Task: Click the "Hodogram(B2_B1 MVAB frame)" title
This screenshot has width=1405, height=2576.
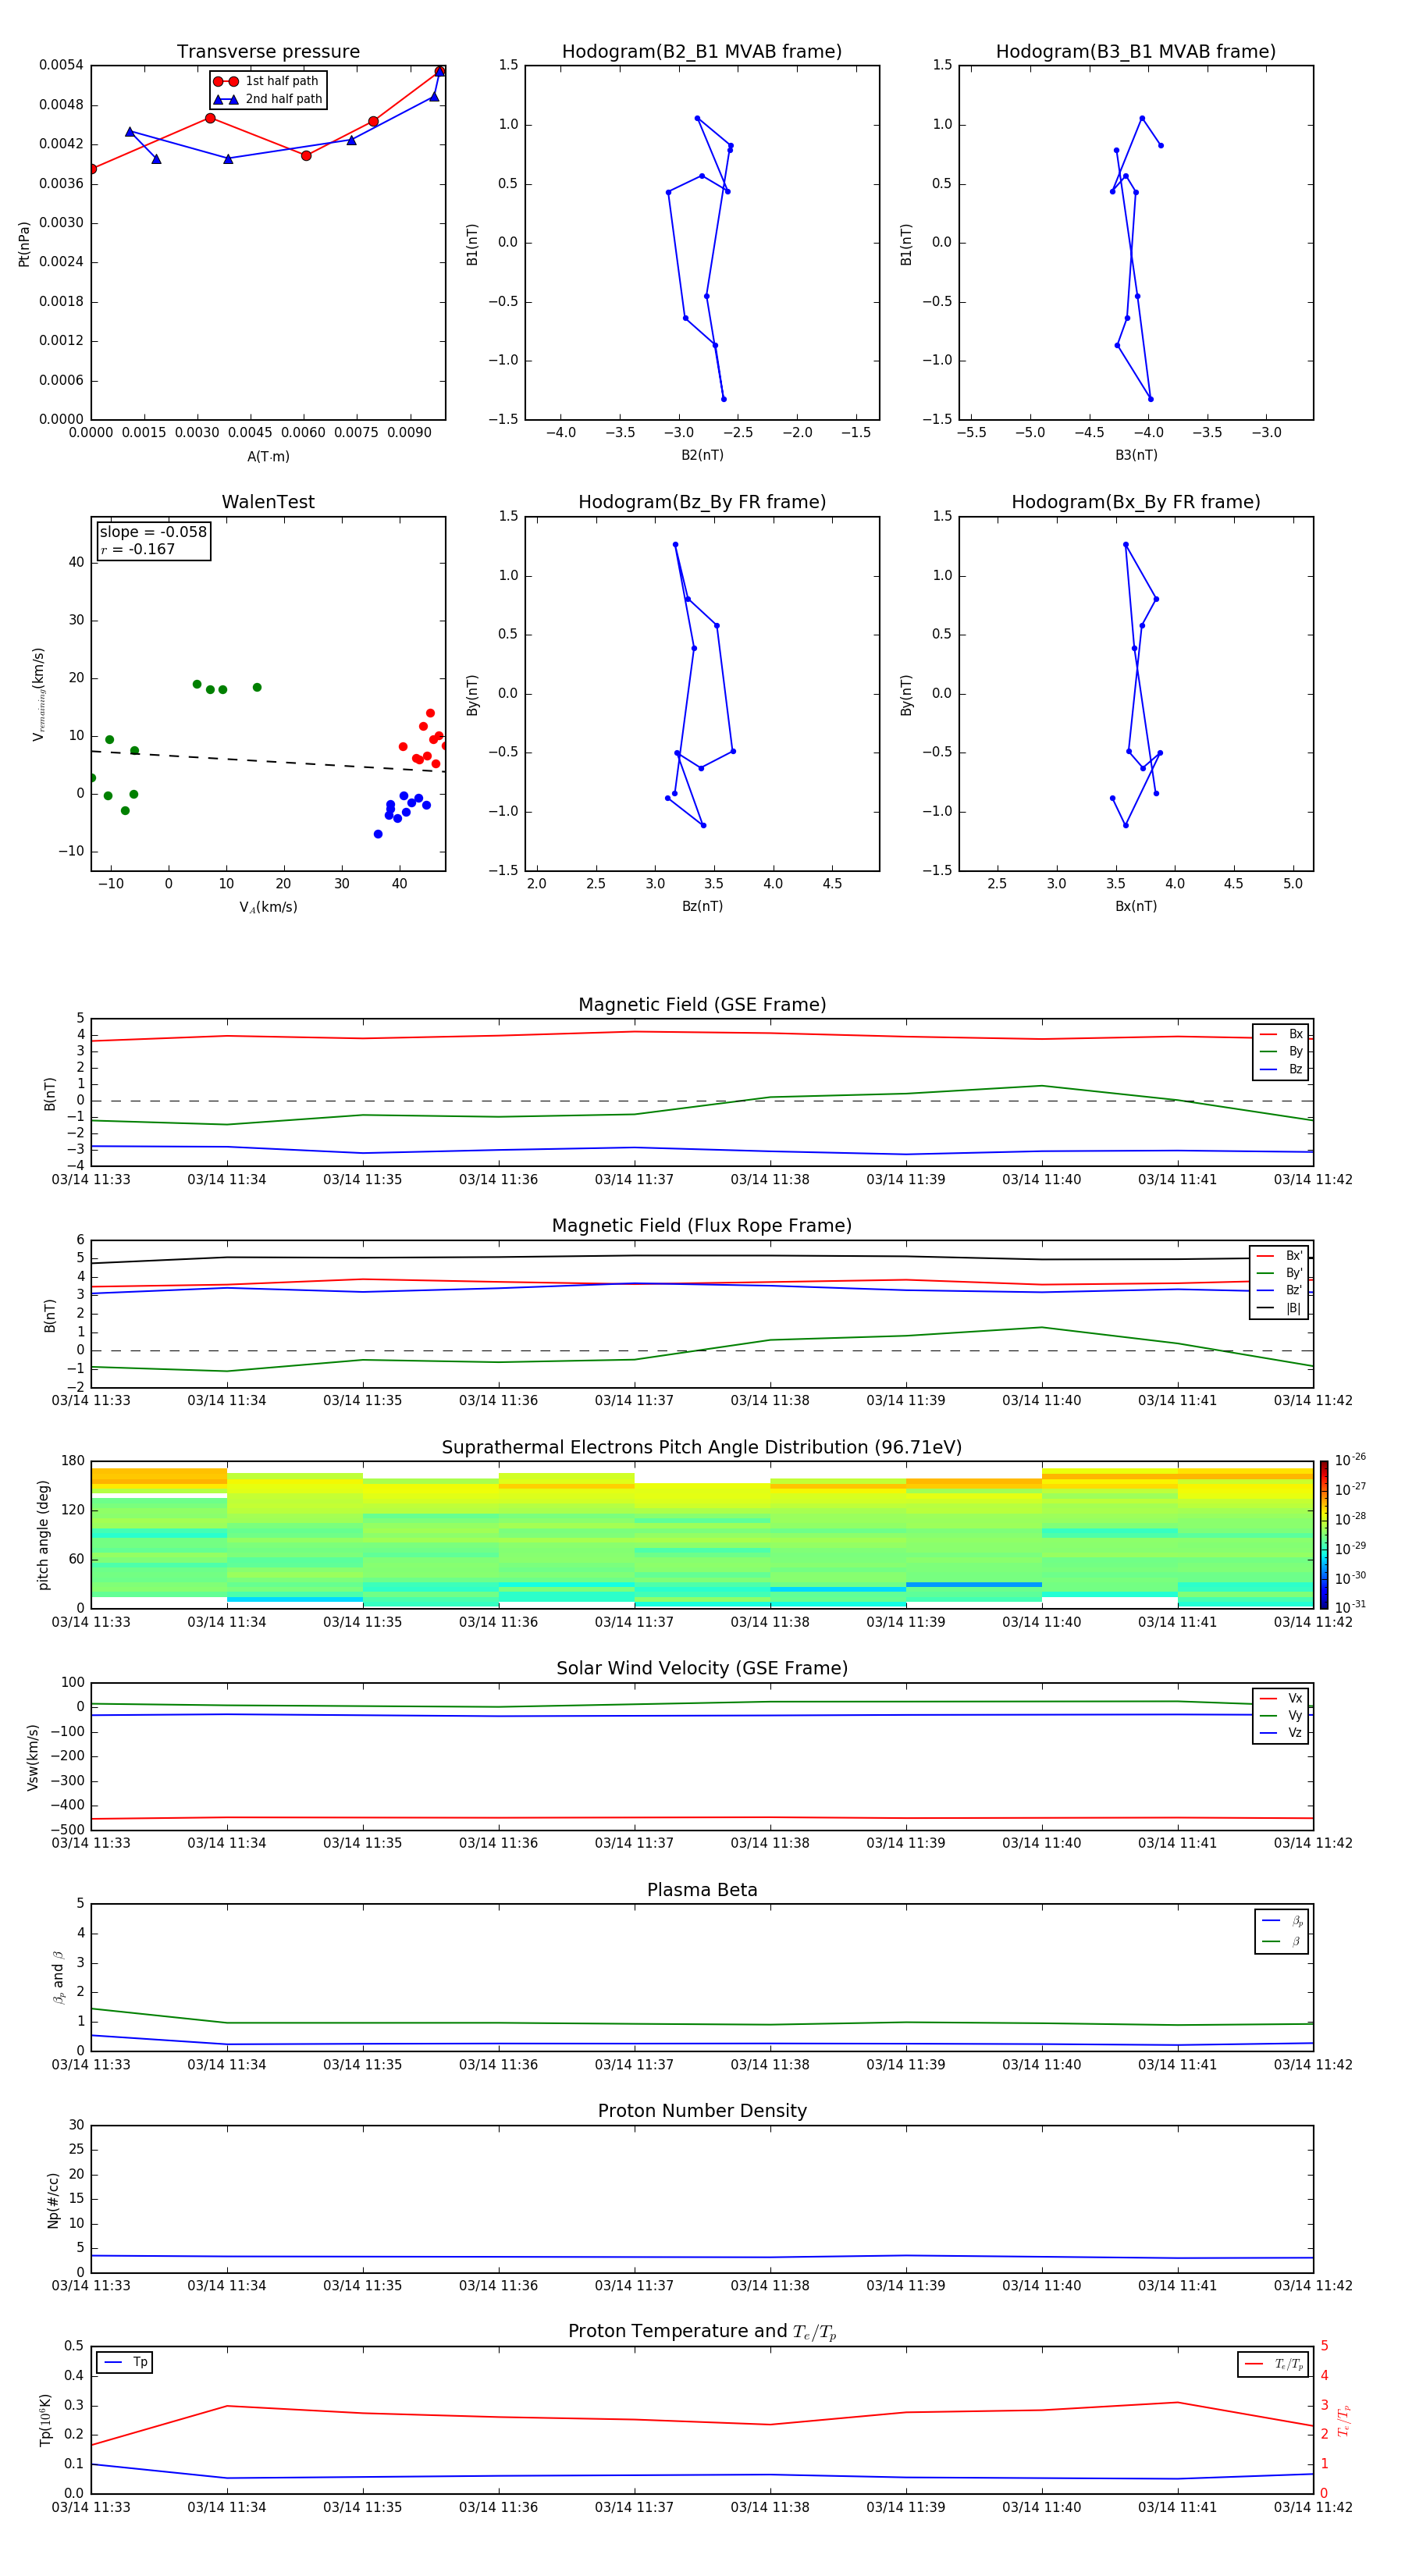Action: pos(702,52)
